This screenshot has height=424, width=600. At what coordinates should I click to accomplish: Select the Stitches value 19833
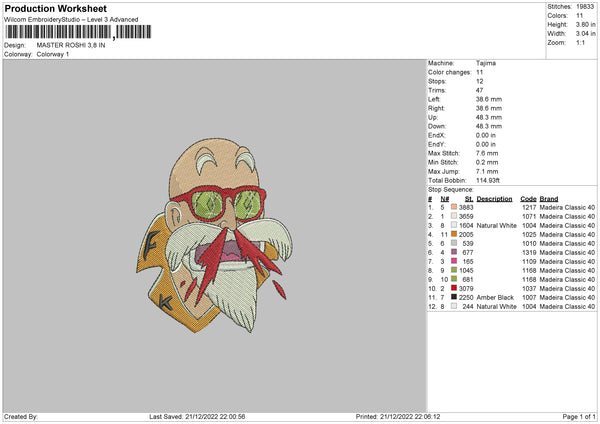(x=585, y=7)
